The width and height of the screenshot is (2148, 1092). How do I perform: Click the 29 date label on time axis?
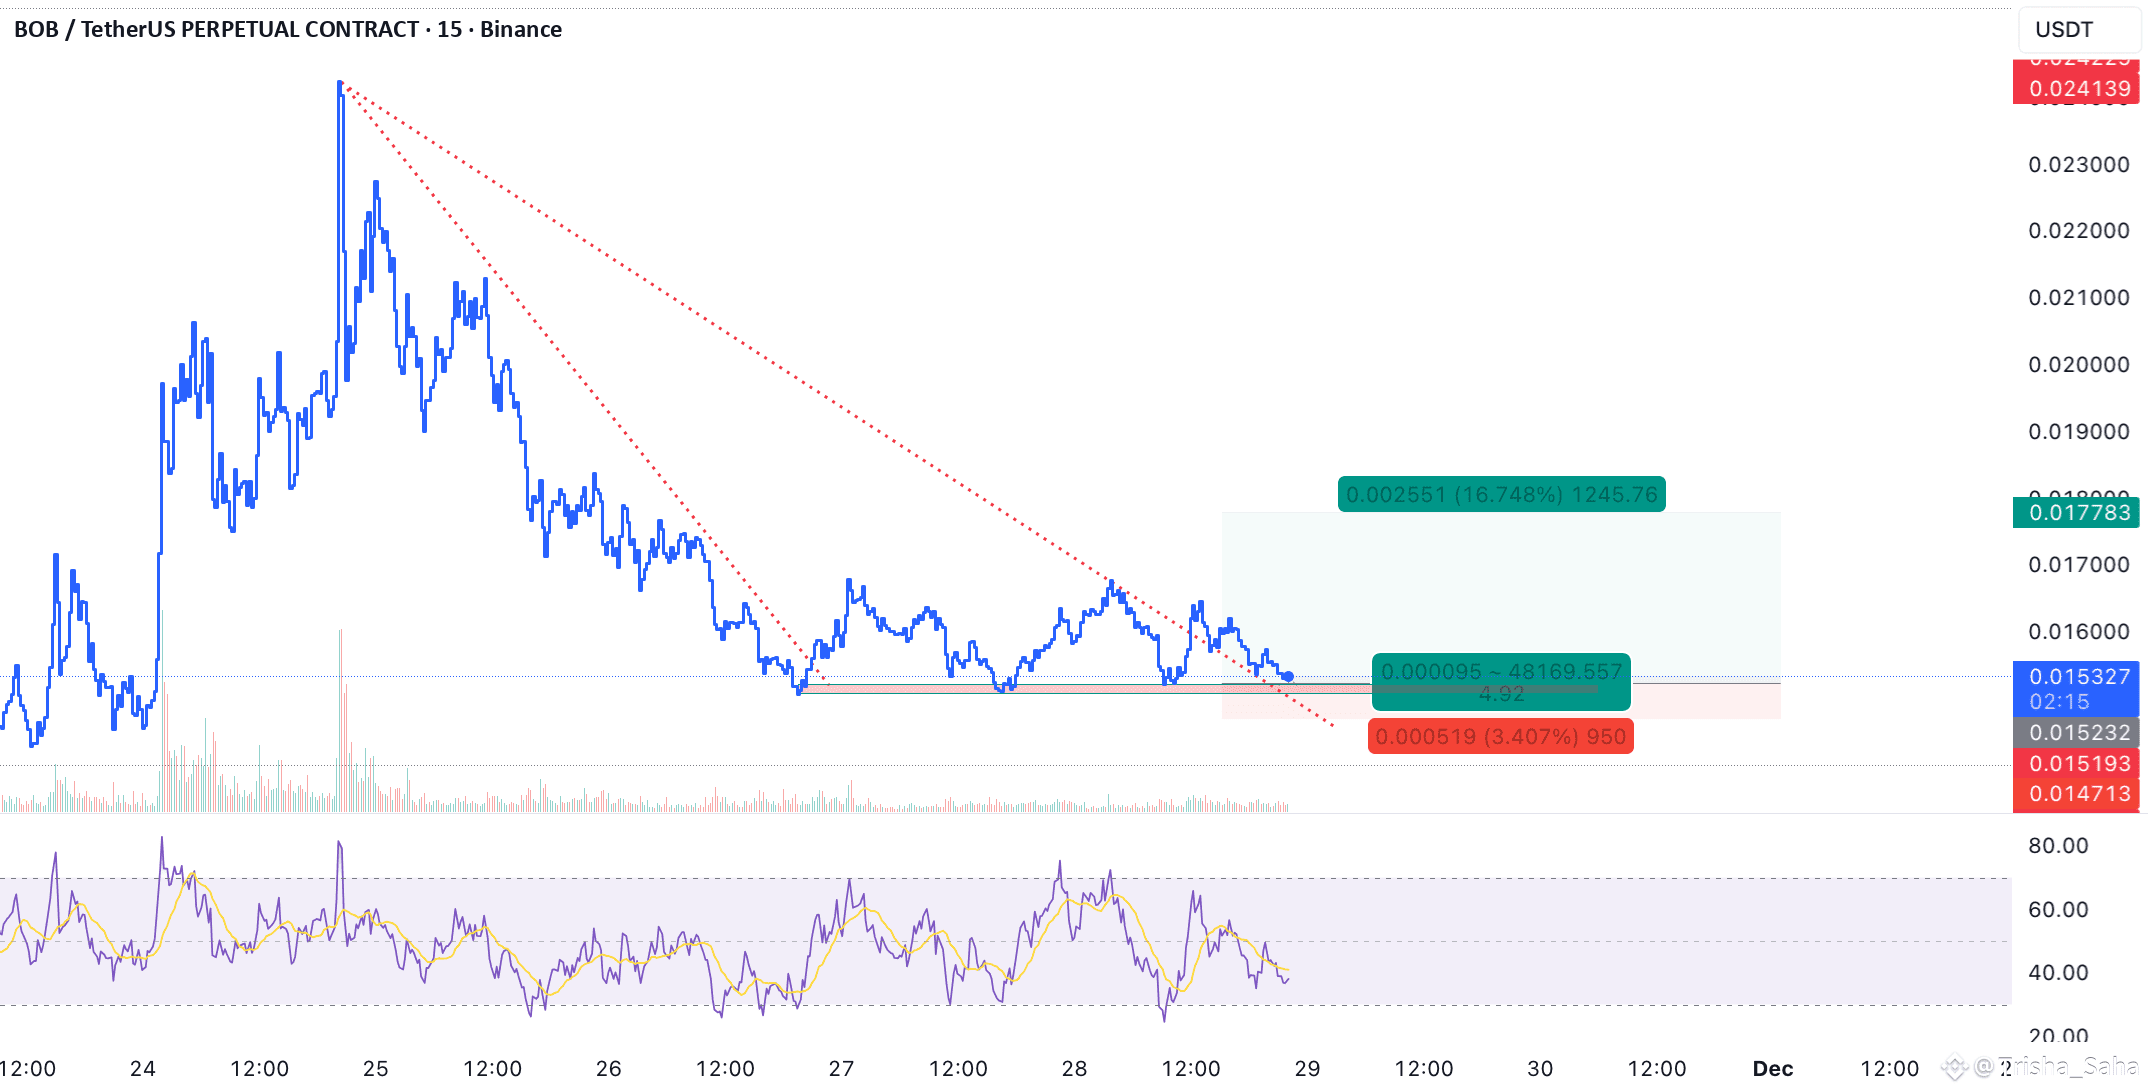[x=1307, y=1069]
